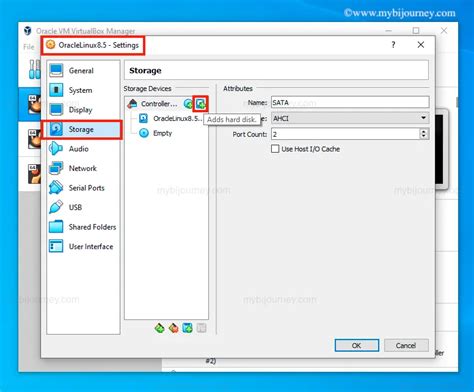Viewport: 474px width, 392px height.
Task: Open the Shared Folders settings page
Action: [83, 227]
